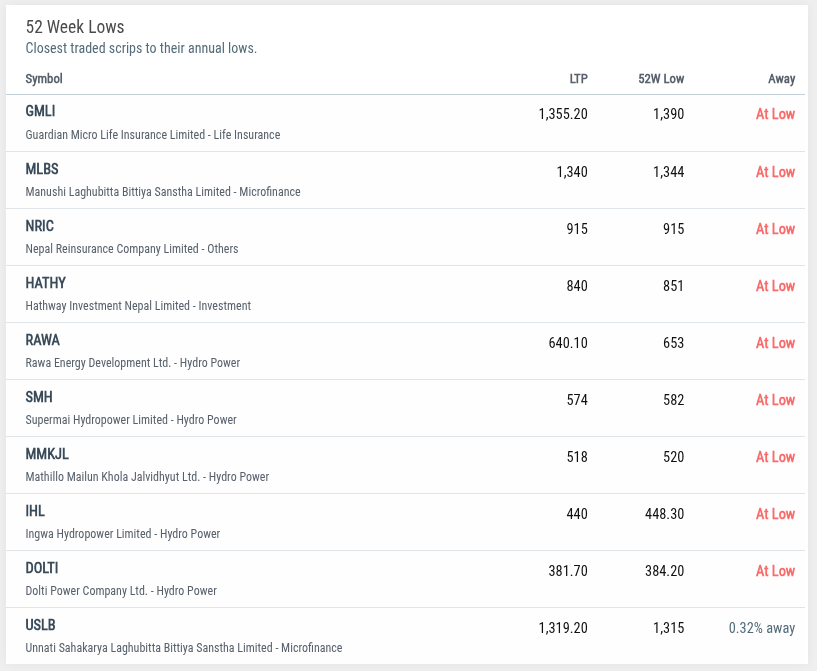This screenshot has width=817, height=671.
Task: Open the DOLTI symbol link
Action: pyautogui.click(x=42, y=568)
